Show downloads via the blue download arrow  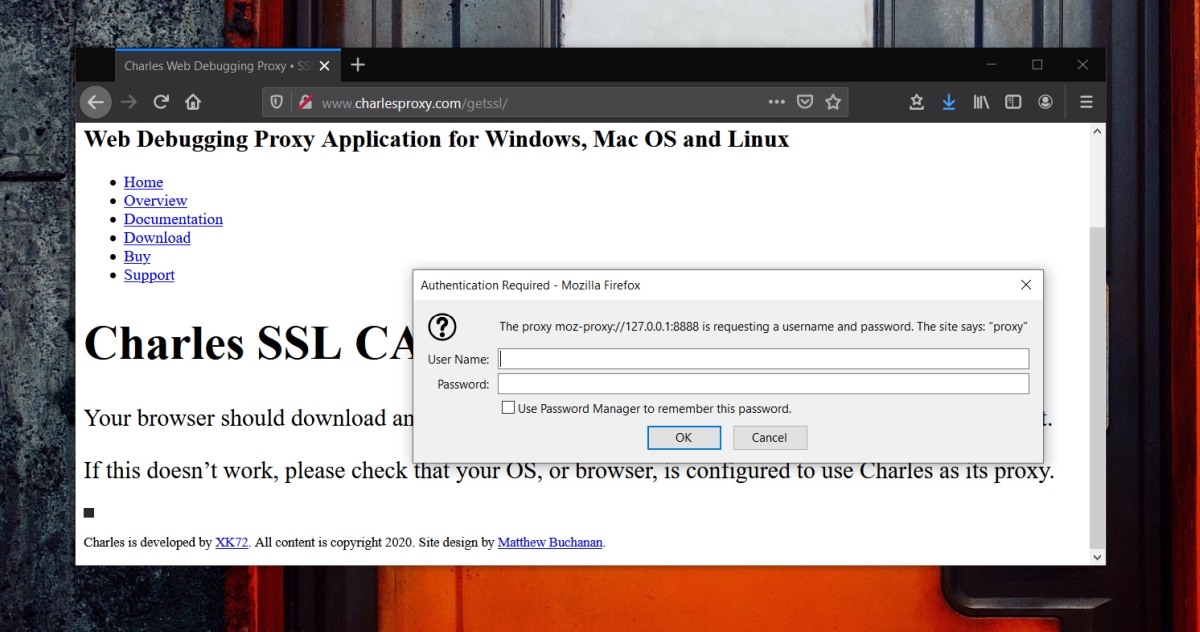point(948,101)
